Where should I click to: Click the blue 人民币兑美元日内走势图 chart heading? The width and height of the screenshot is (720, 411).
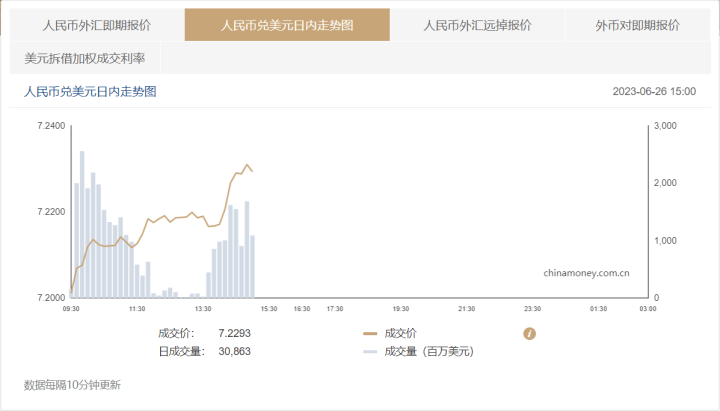pyautogui.click(x=90, y=91)
